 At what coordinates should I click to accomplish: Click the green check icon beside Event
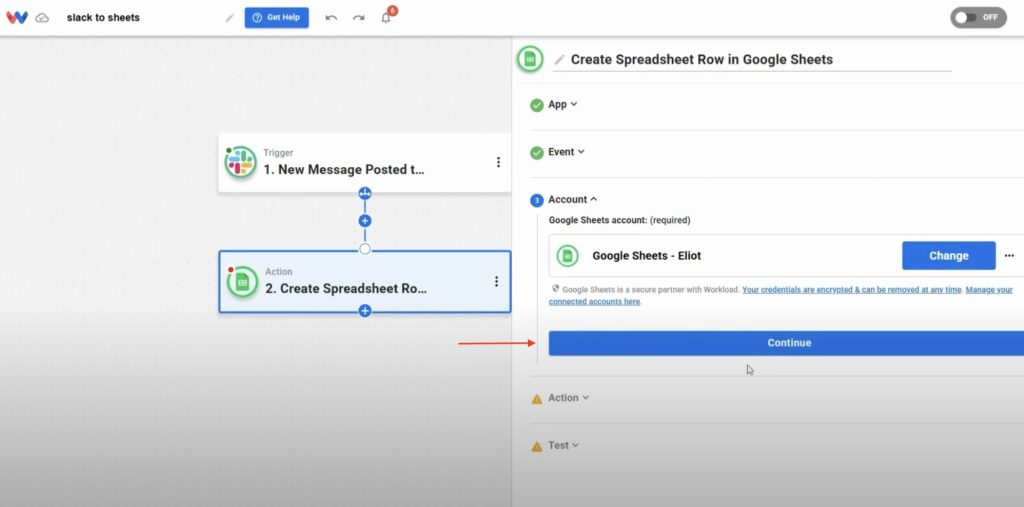click(x=537, y=153)
